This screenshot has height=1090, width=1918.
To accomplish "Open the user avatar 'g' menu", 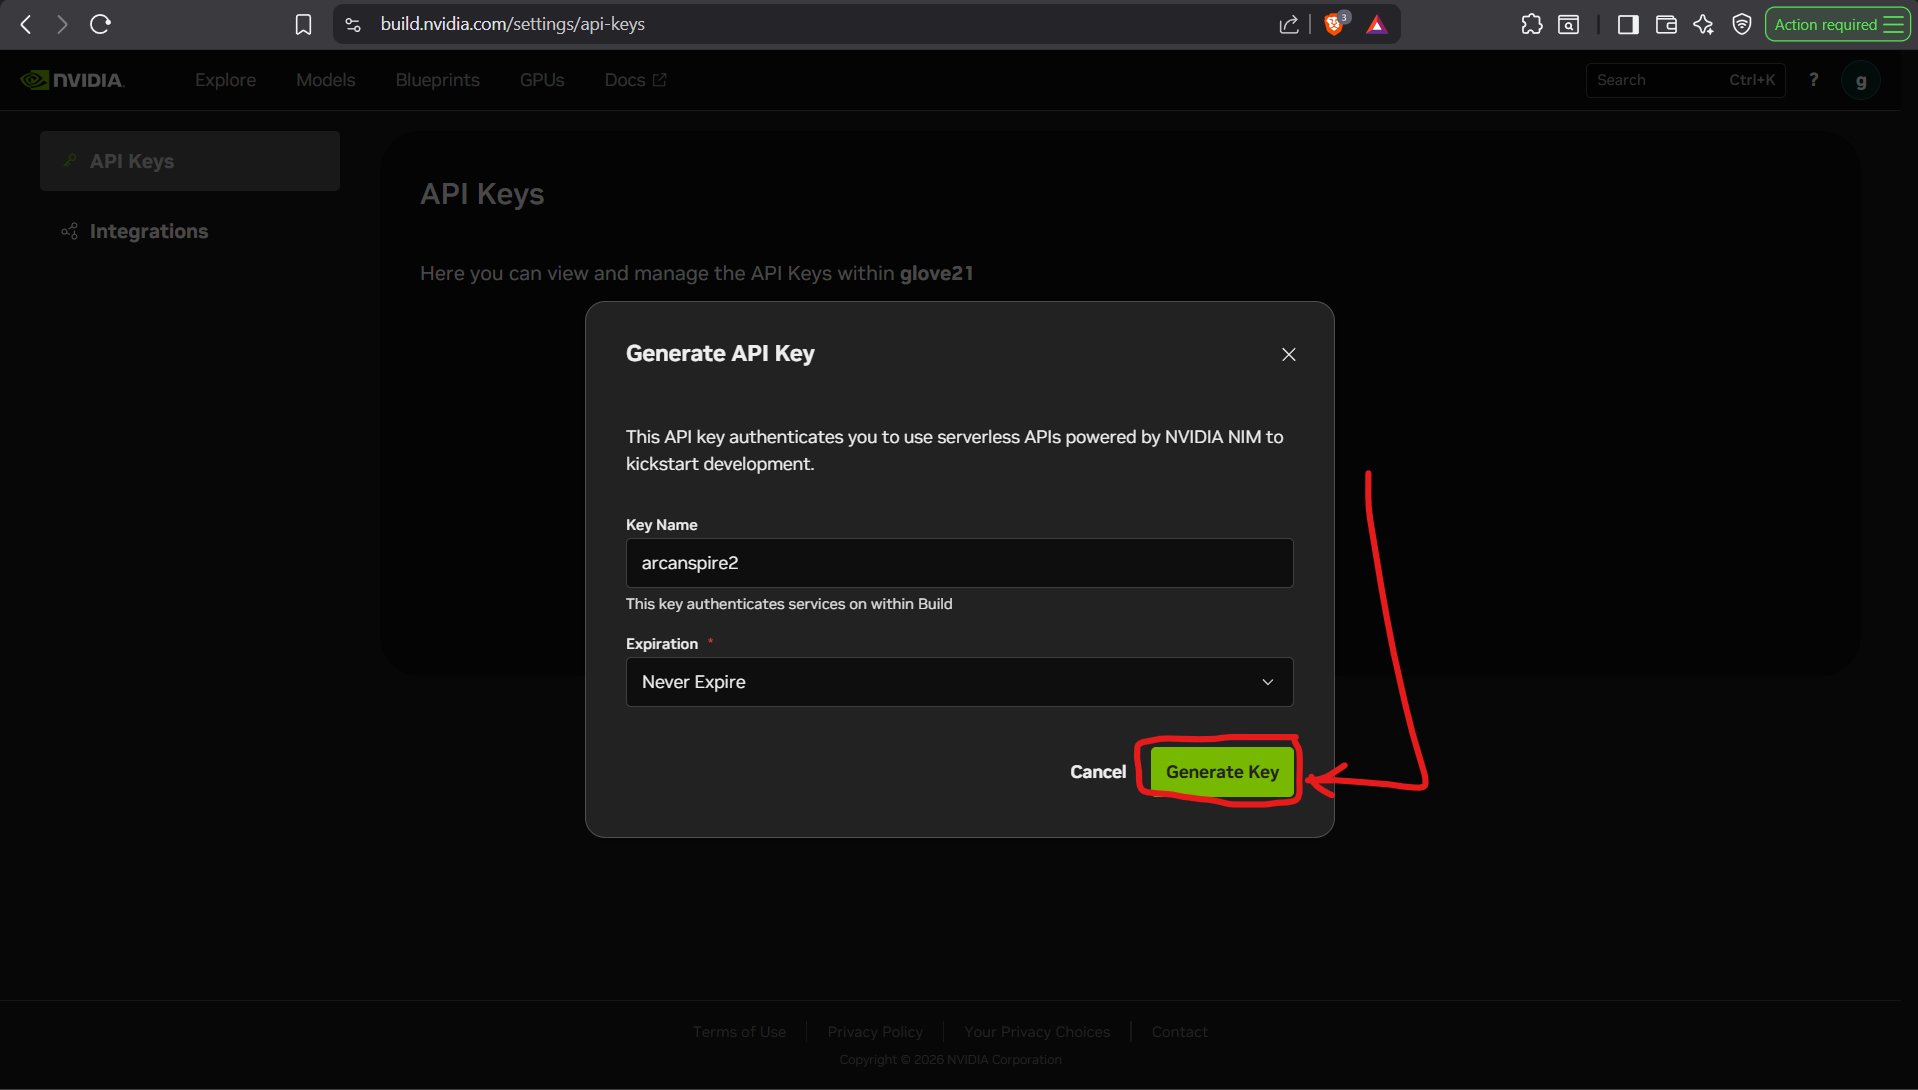I will [x=1861, y=80].
